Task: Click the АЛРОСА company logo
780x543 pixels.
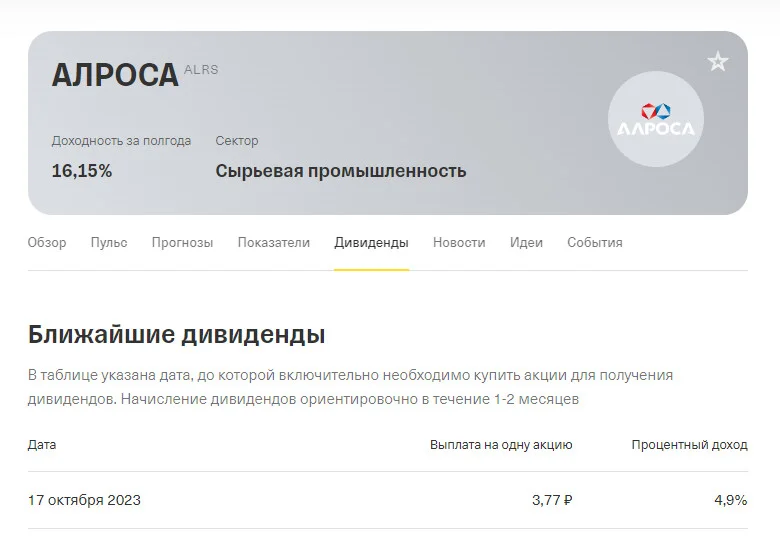Action: pyautogui.click(x=656, y=119)
